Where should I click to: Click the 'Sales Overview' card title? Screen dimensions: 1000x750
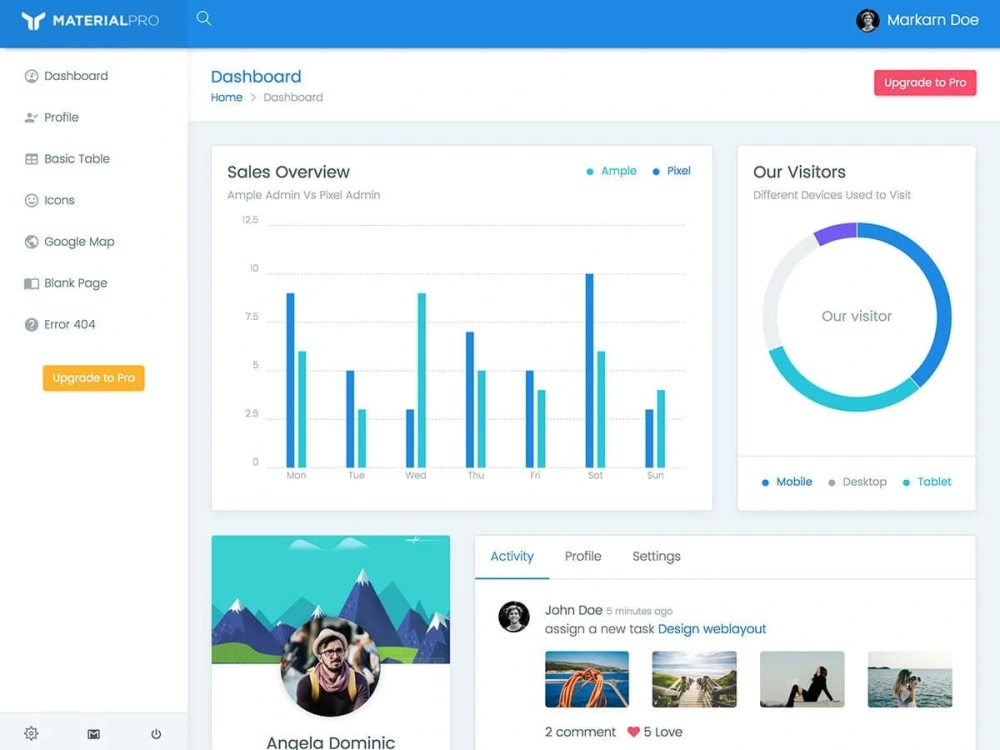288,172
